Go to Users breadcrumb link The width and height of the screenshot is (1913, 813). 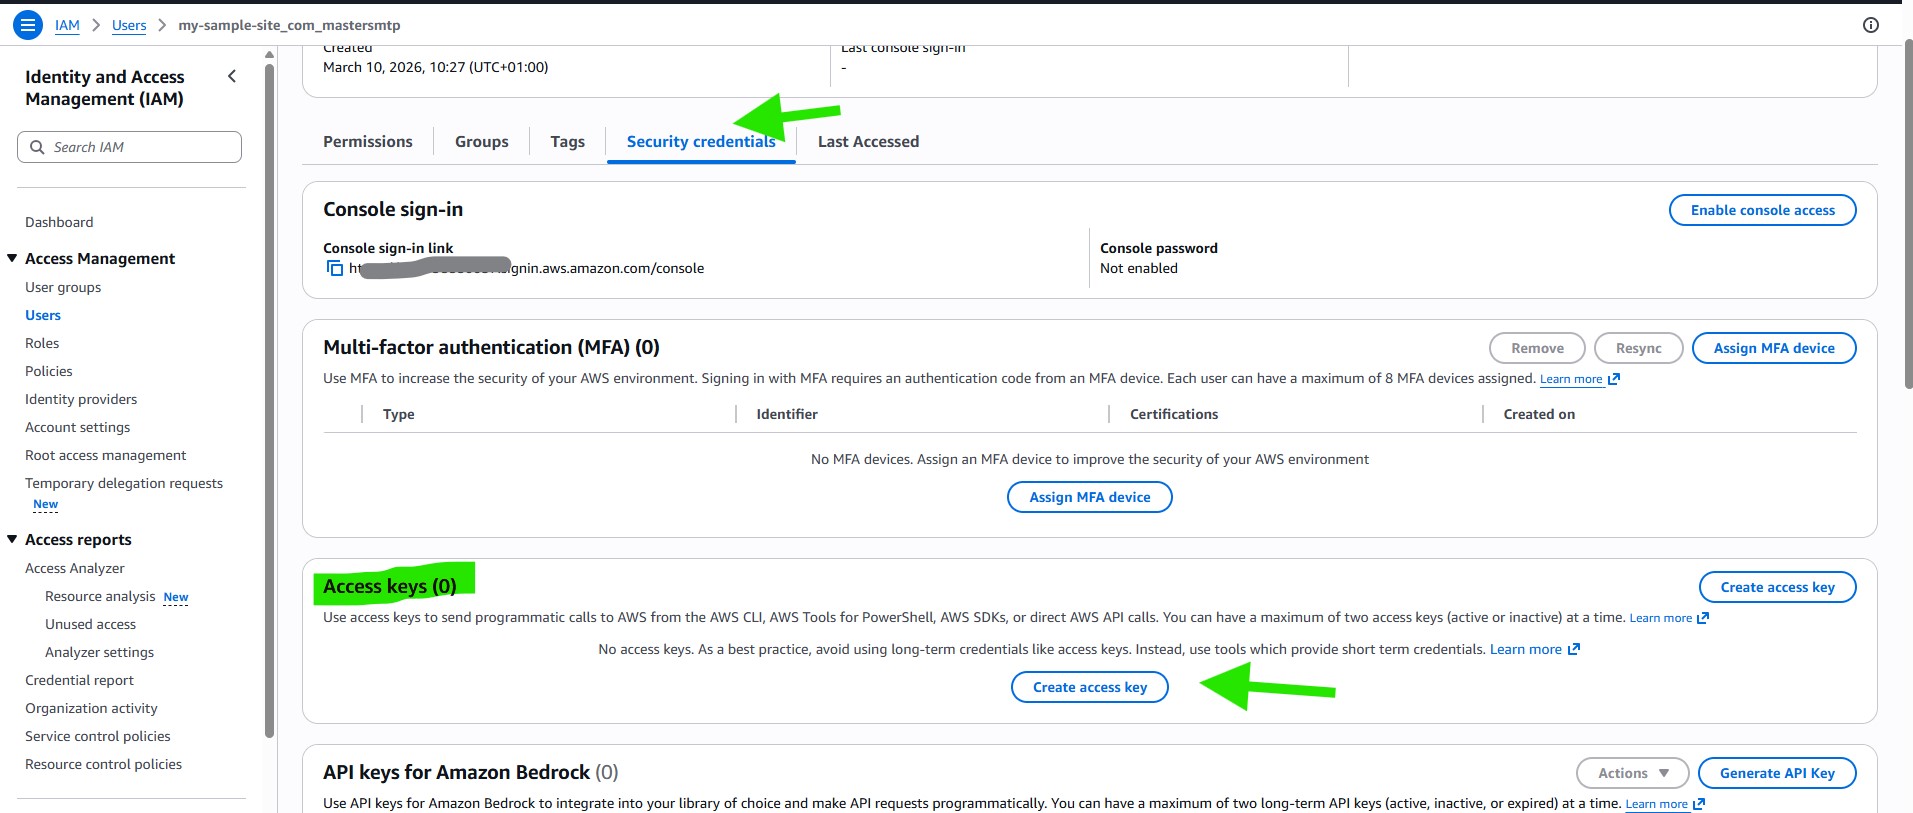pyautogui.click(x=129, y=25)
